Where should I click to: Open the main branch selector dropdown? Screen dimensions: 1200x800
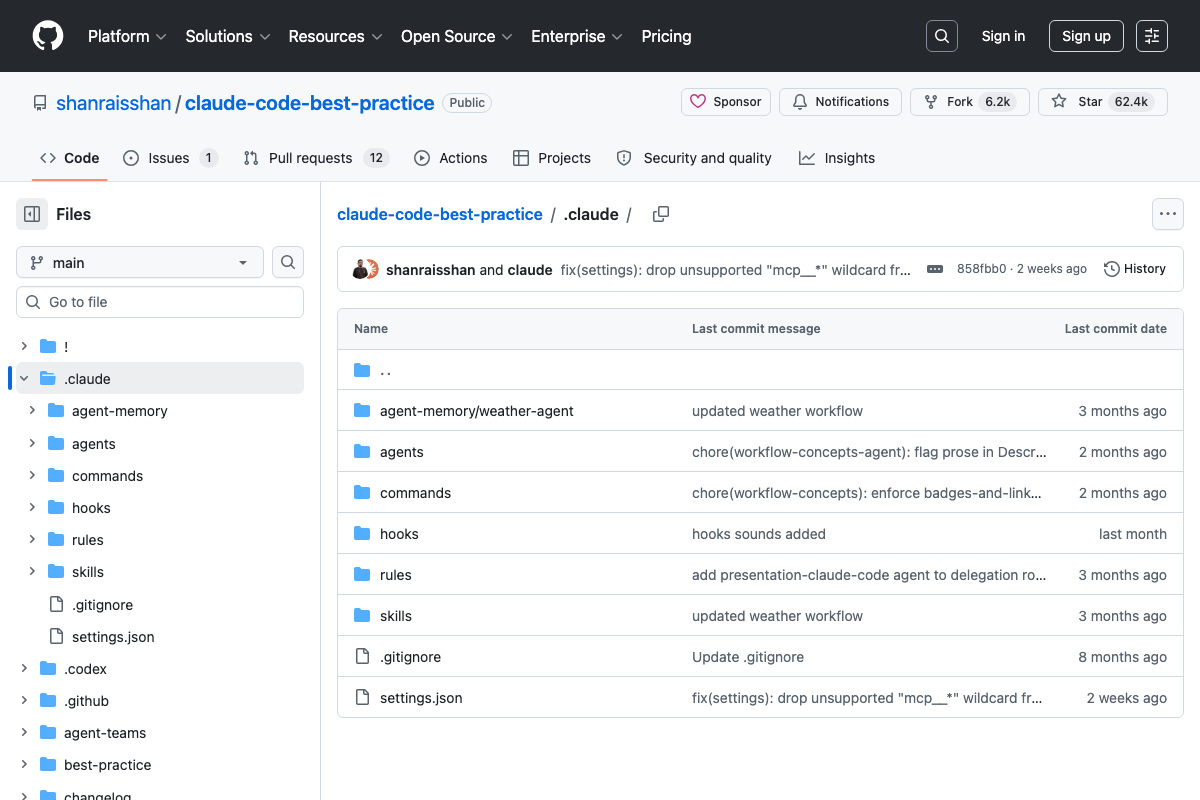click(140, 262)
